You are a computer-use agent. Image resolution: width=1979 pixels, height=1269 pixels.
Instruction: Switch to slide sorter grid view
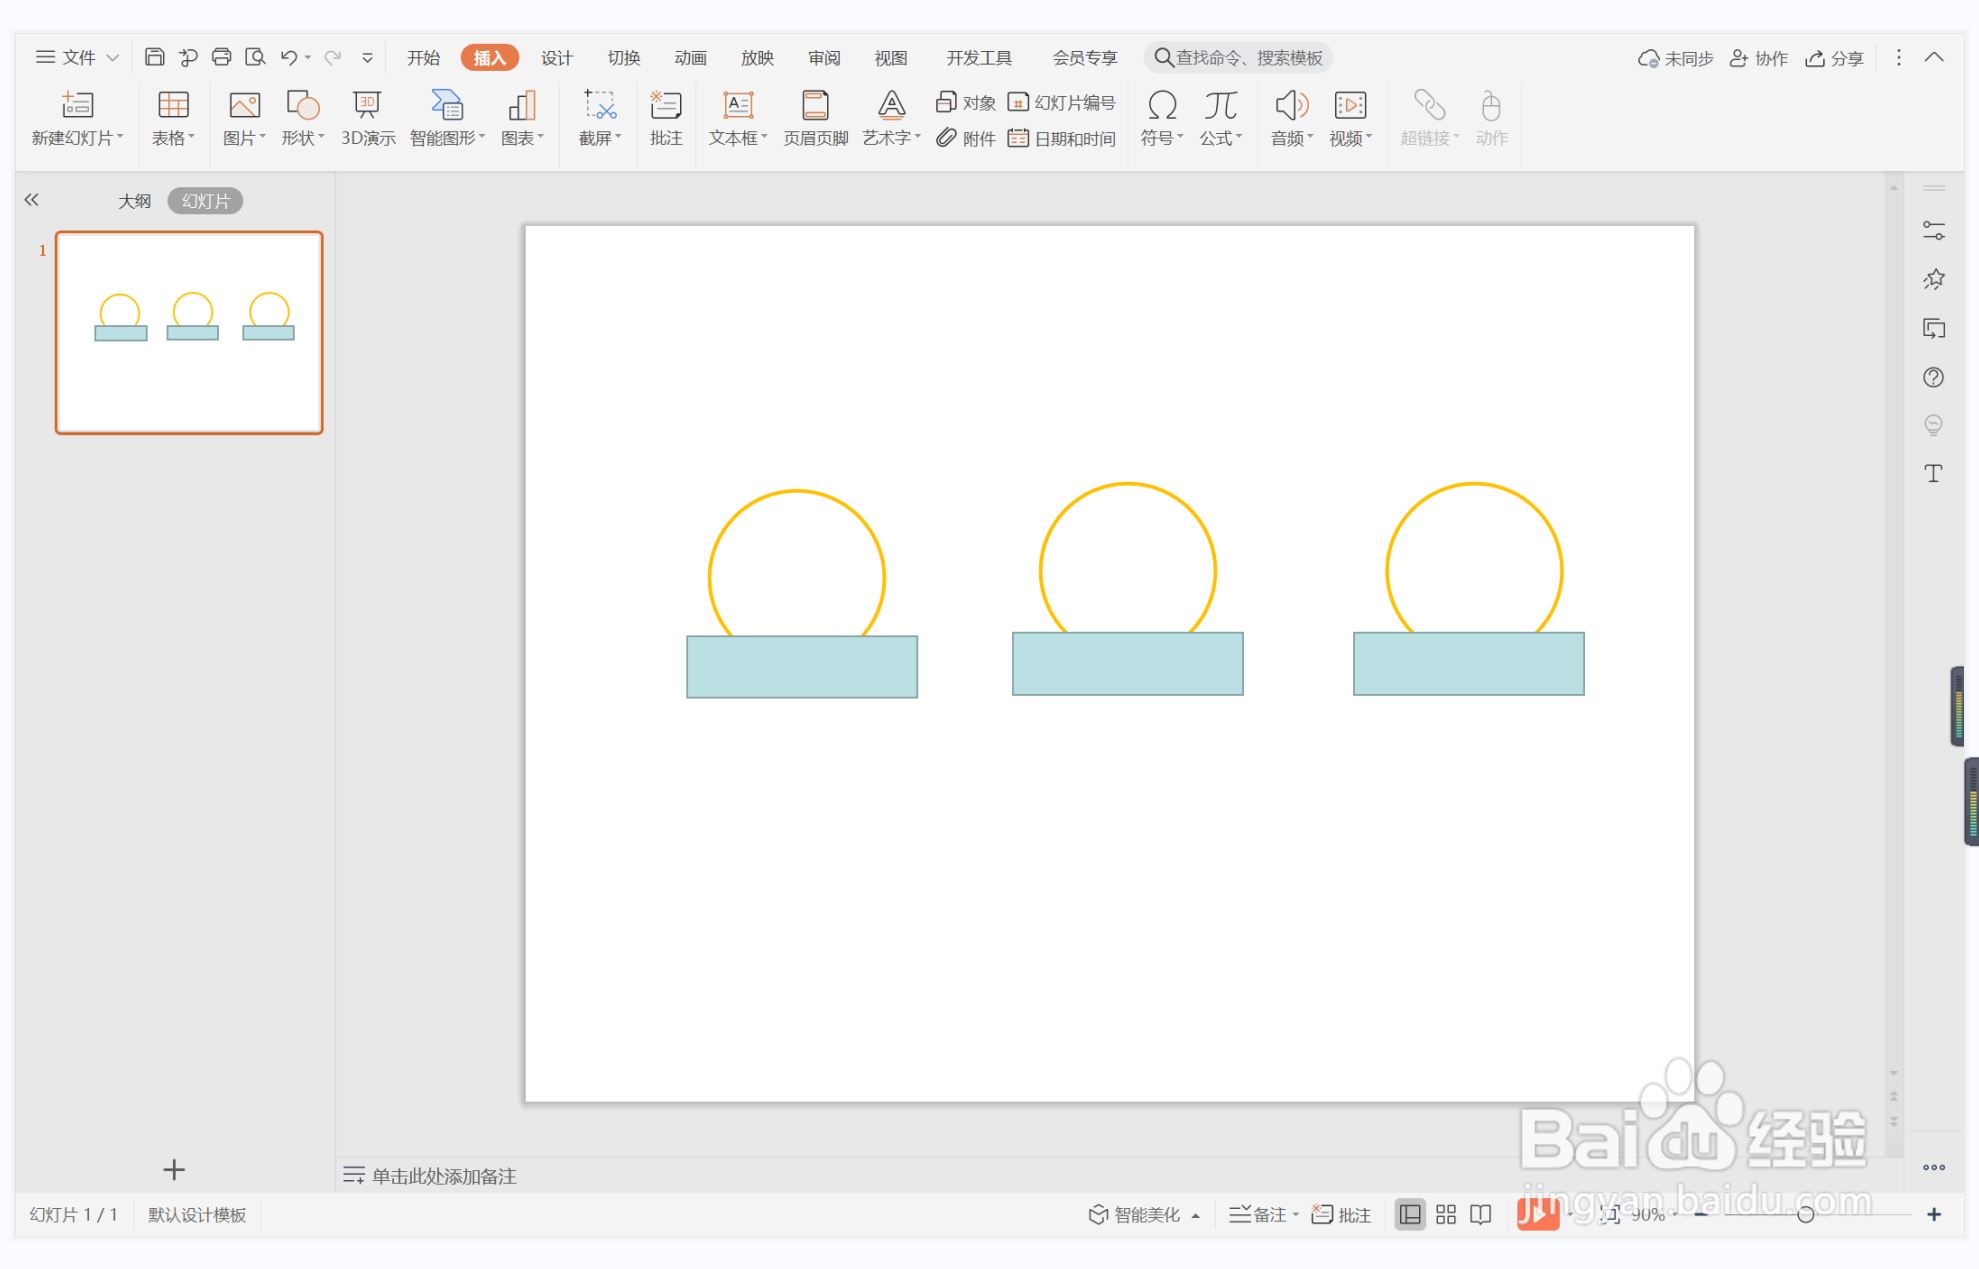point(1446,1214)
